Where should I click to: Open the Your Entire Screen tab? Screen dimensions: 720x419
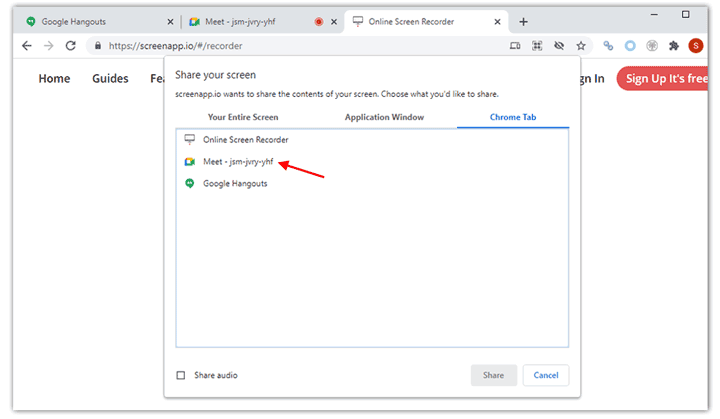coord(243,117)
